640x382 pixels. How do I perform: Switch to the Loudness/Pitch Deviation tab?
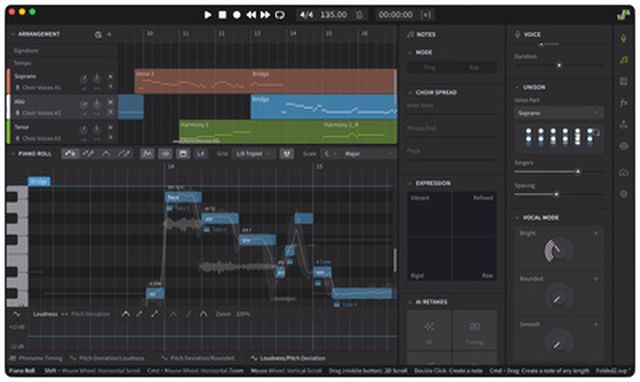289,358
